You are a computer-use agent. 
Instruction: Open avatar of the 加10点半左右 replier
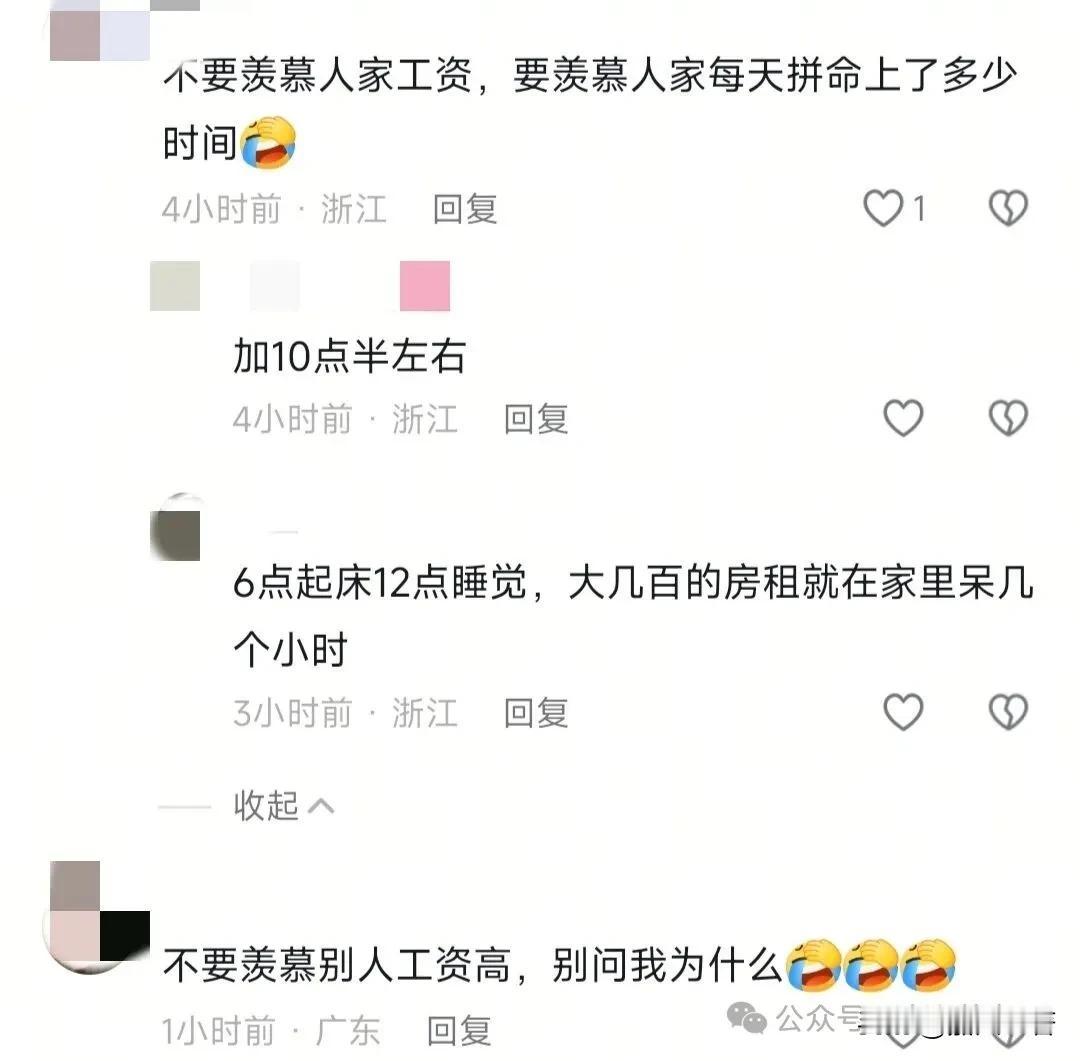[x=175, y=286]
